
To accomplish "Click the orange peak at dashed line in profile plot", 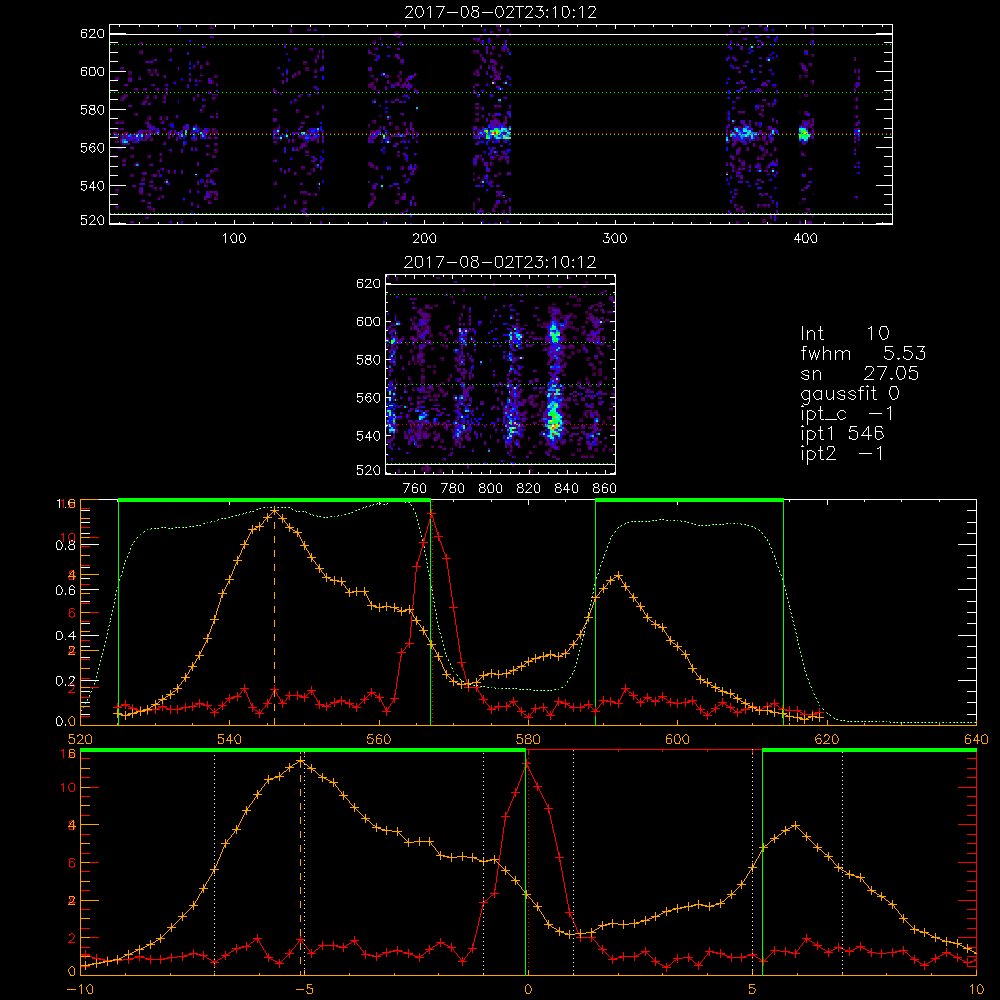I will pyautogui.click(x=275, y=510).
